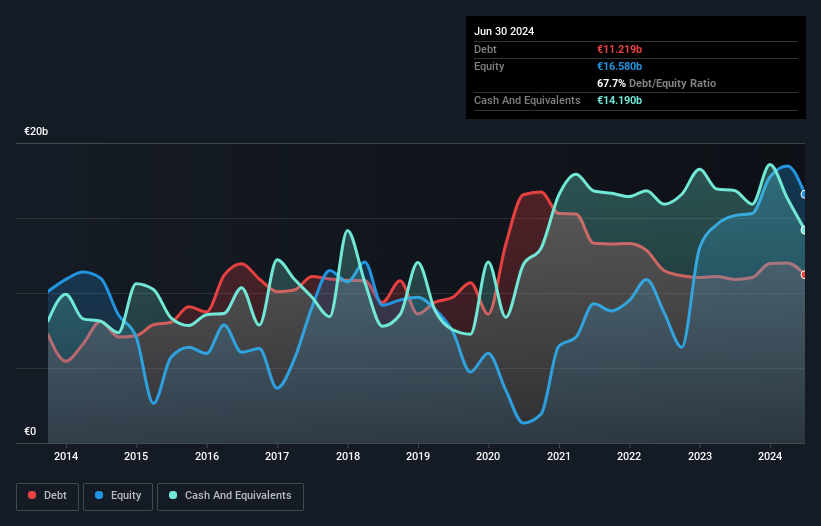The width and height of the screenshot is (821, 526).
Task: Click the €0 y-axis label
Action: pyautogui.click(x=30, y=431)
